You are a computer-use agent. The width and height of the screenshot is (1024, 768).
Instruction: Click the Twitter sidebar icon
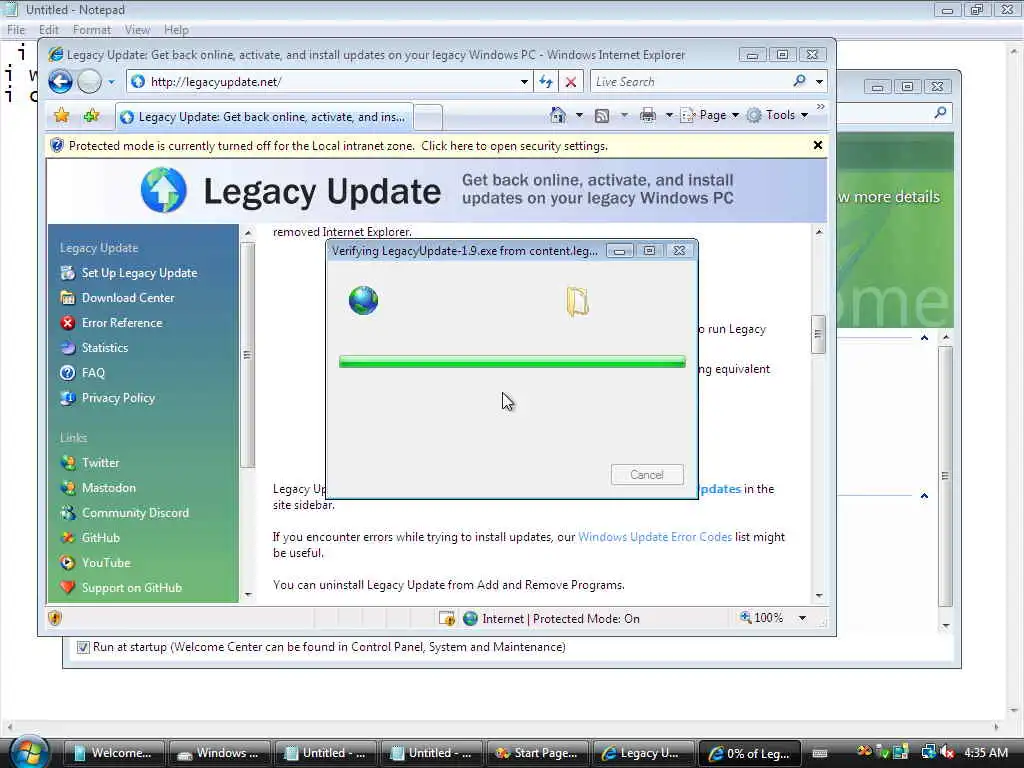pyautogui.click(x=68, y=463)
